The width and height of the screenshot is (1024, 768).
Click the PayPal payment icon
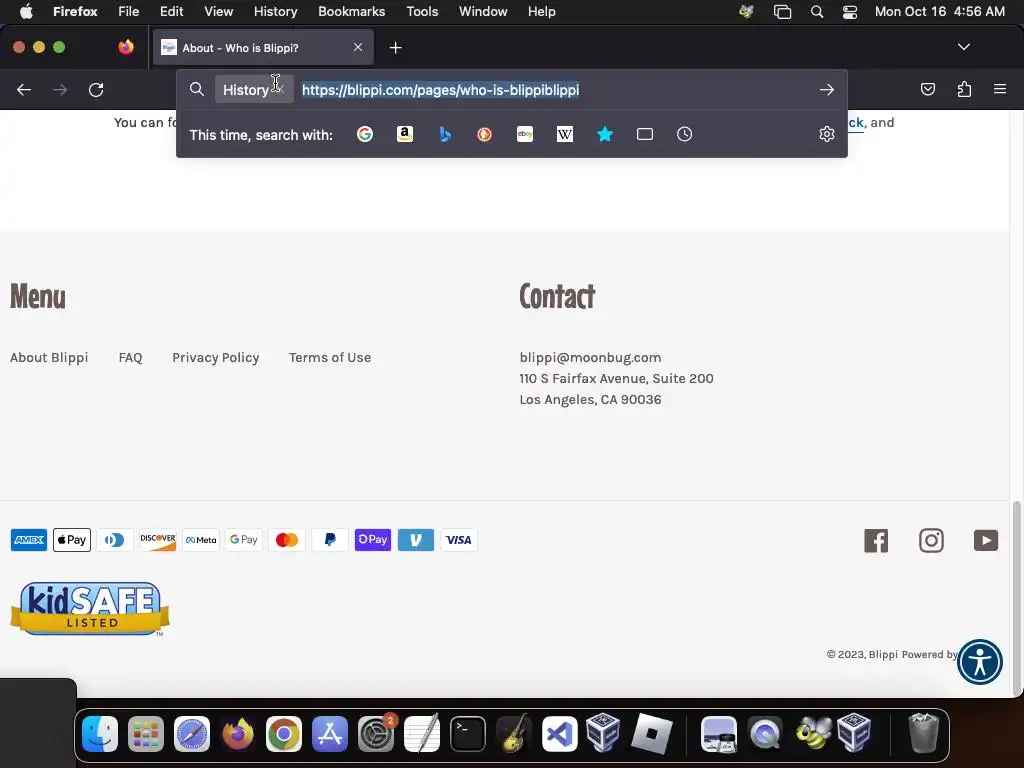coord(330,540)
